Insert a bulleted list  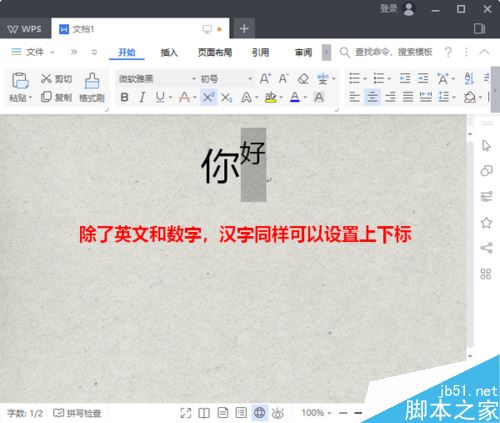tap(354, 79)
